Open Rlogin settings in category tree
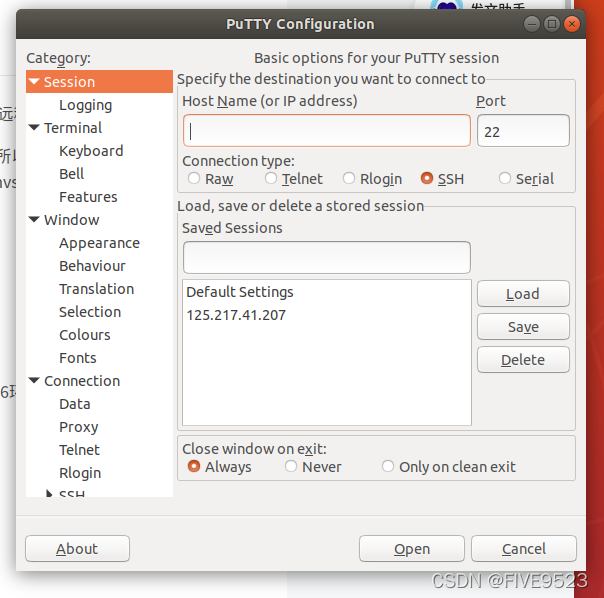Screen dimensions: 604x598 [80, 473]
